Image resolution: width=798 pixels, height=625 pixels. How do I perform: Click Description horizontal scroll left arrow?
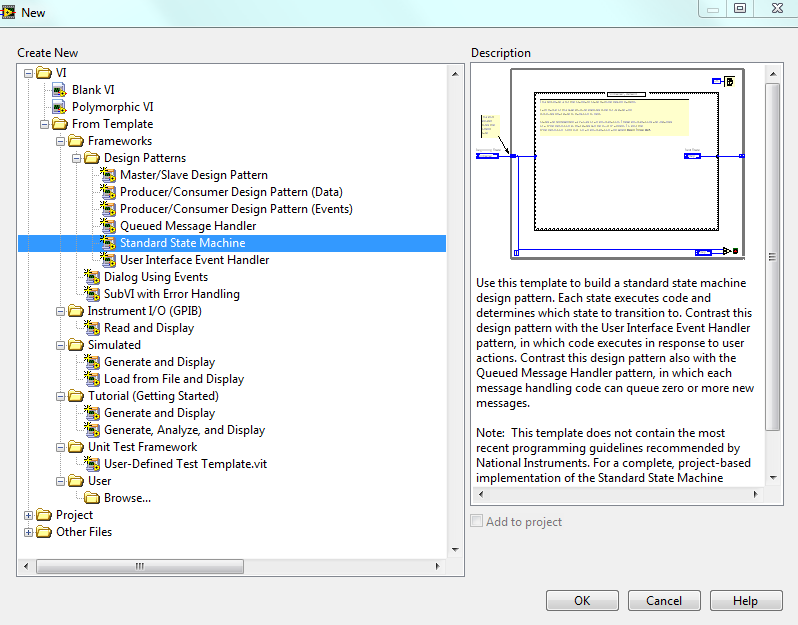pyautogui.click(x=481, y=494)
